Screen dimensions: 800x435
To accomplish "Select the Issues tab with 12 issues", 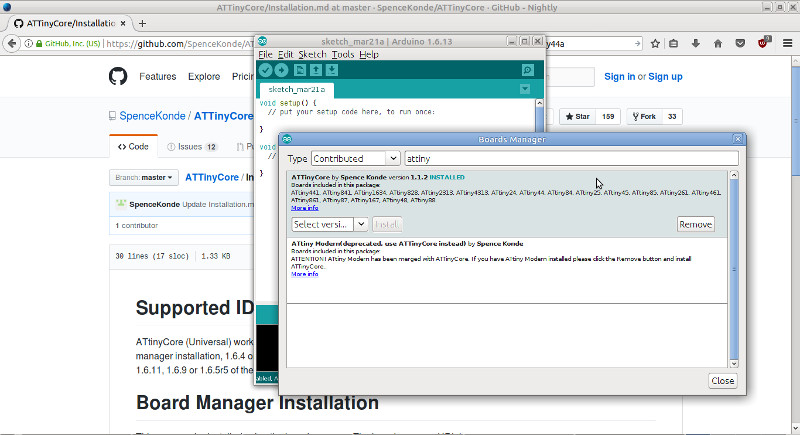I will [x=192, y=146].
